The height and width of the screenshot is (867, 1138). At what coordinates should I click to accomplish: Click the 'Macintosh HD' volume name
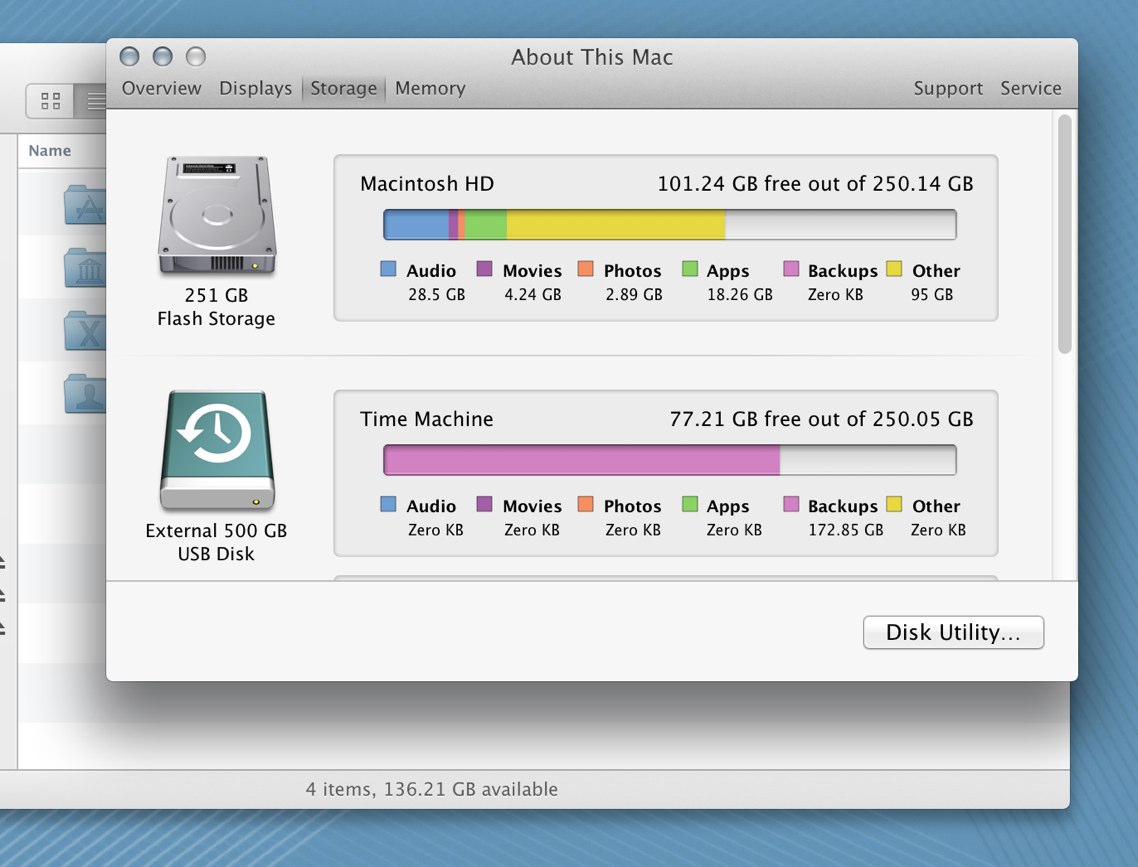(x=427, y=184)
